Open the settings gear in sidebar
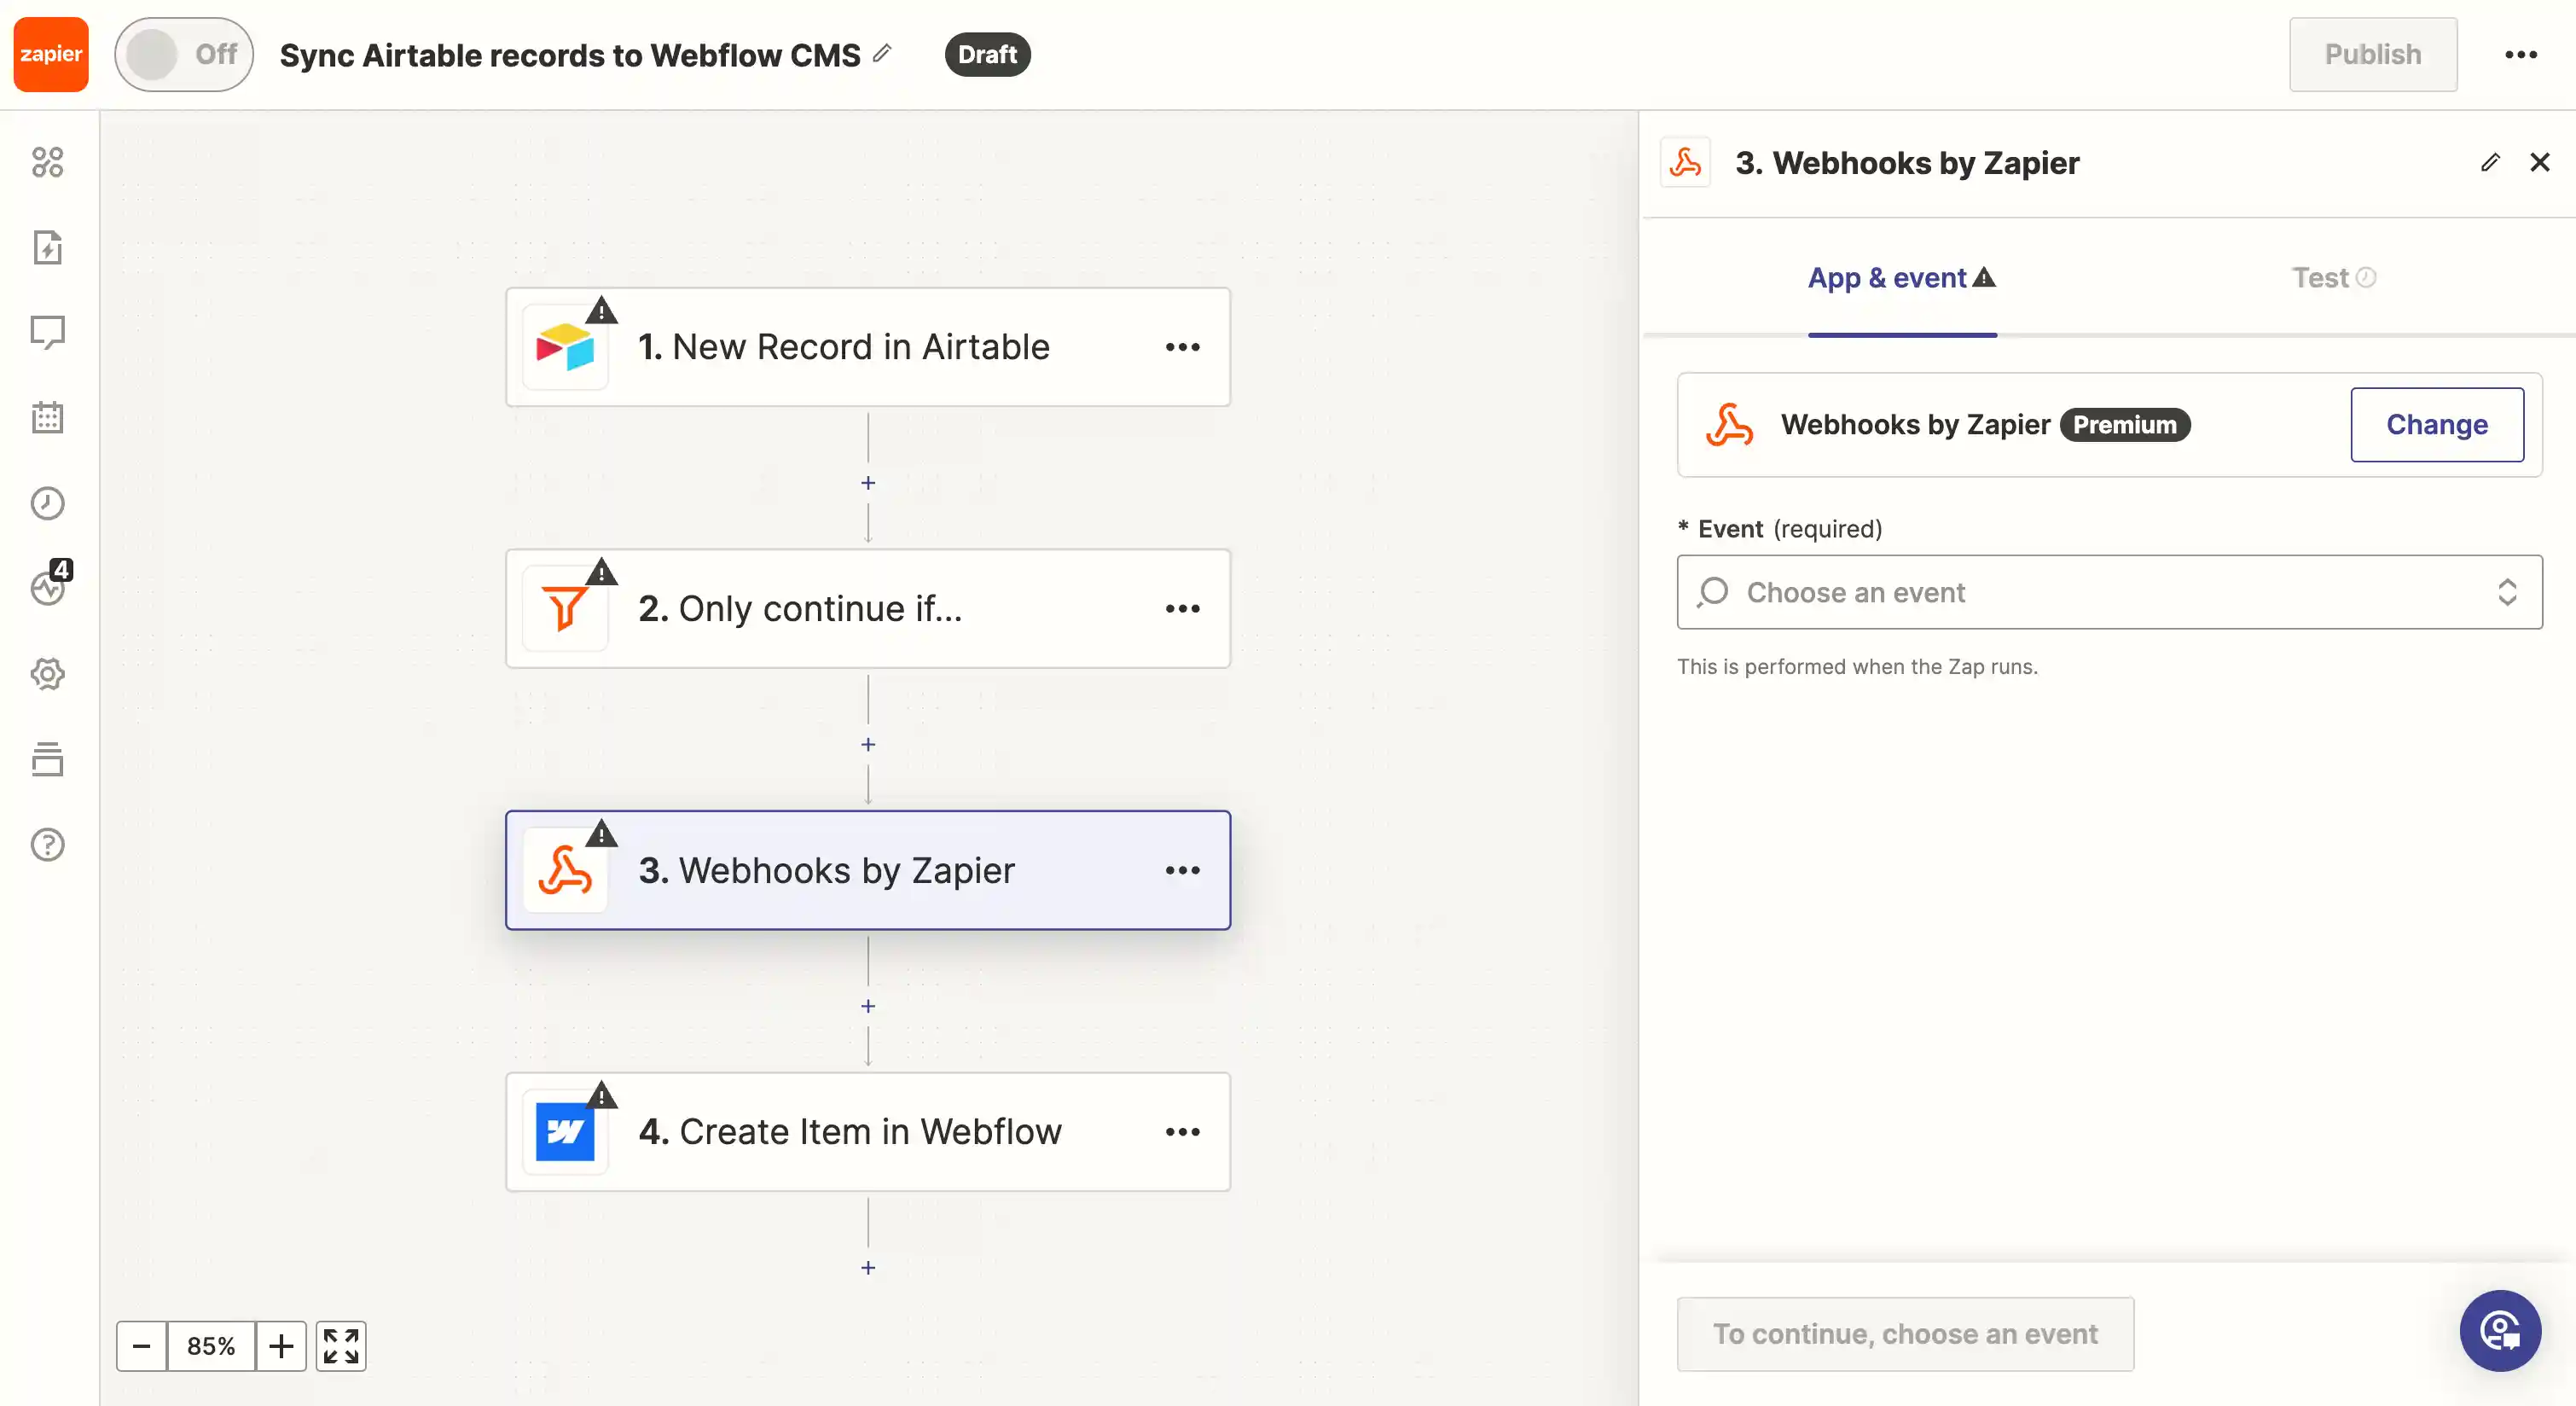The width and height of the screenshot is (2576, 1406). pyautogui.click(x=47, y=674)
